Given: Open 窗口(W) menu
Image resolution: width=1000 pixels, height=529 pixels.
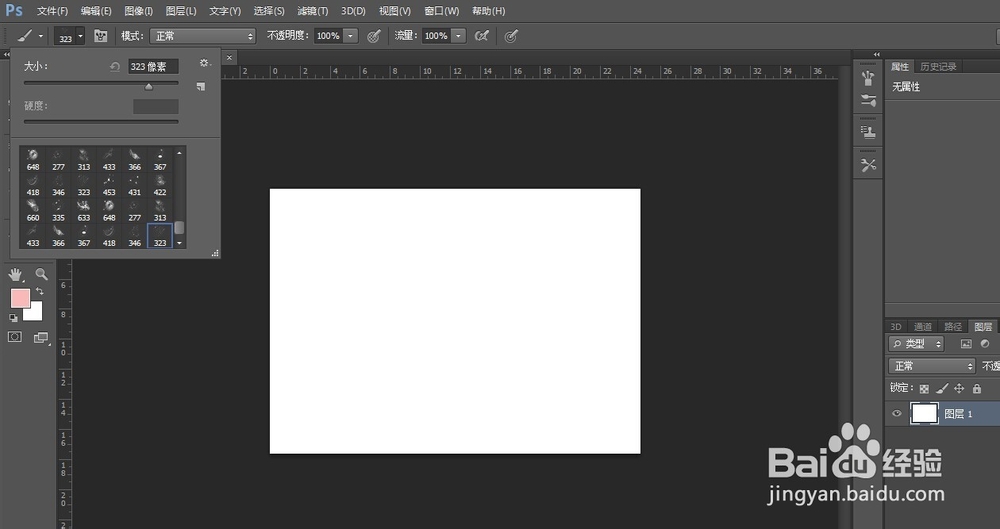Looking at the screenshot, I should coord(441,11).
